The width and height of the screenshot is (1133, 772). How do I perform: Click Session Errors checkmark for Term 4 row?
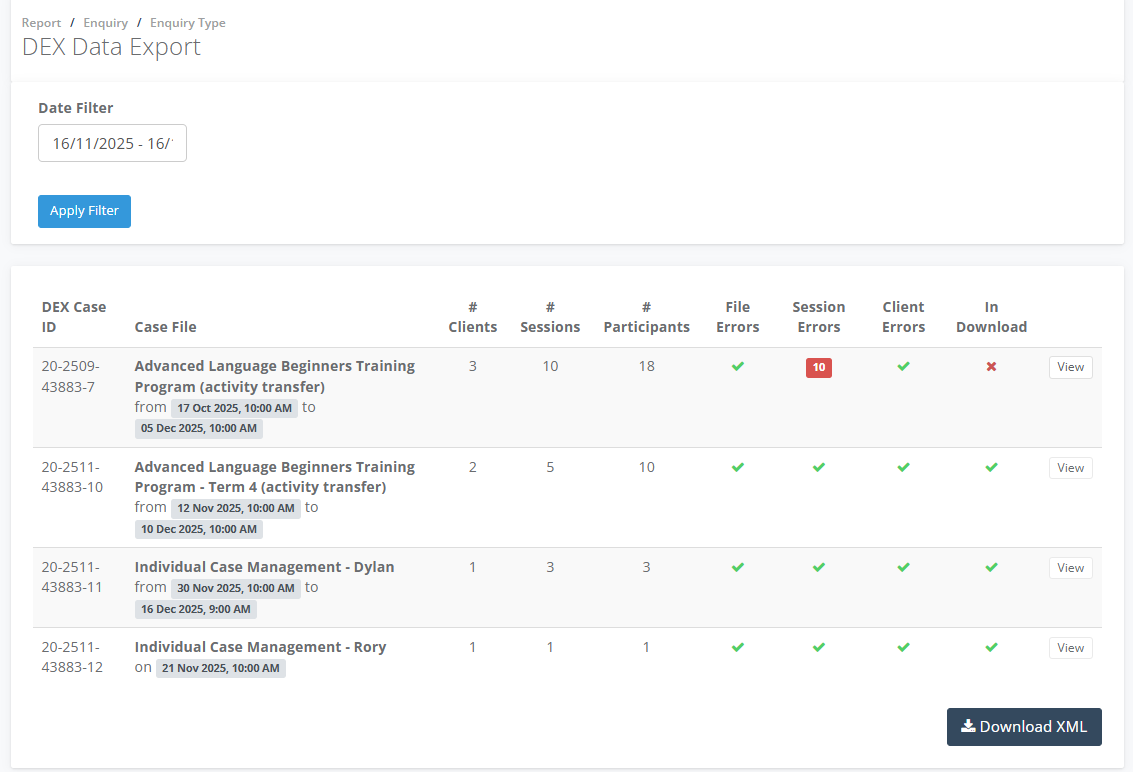click(x=818, y=467)
